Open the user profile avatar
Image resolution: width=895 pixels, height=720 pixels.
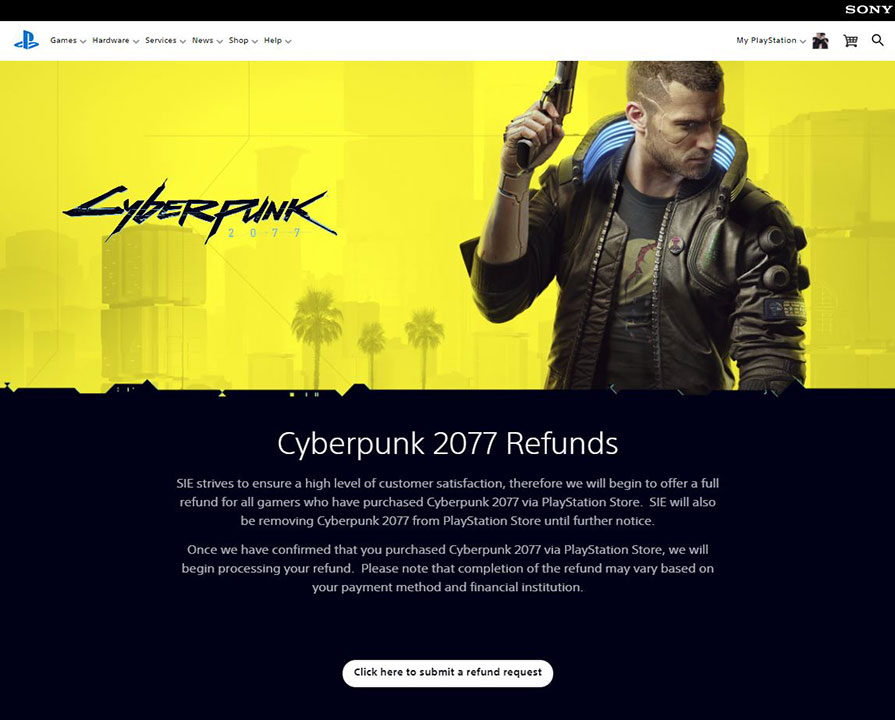click(820, 41)
